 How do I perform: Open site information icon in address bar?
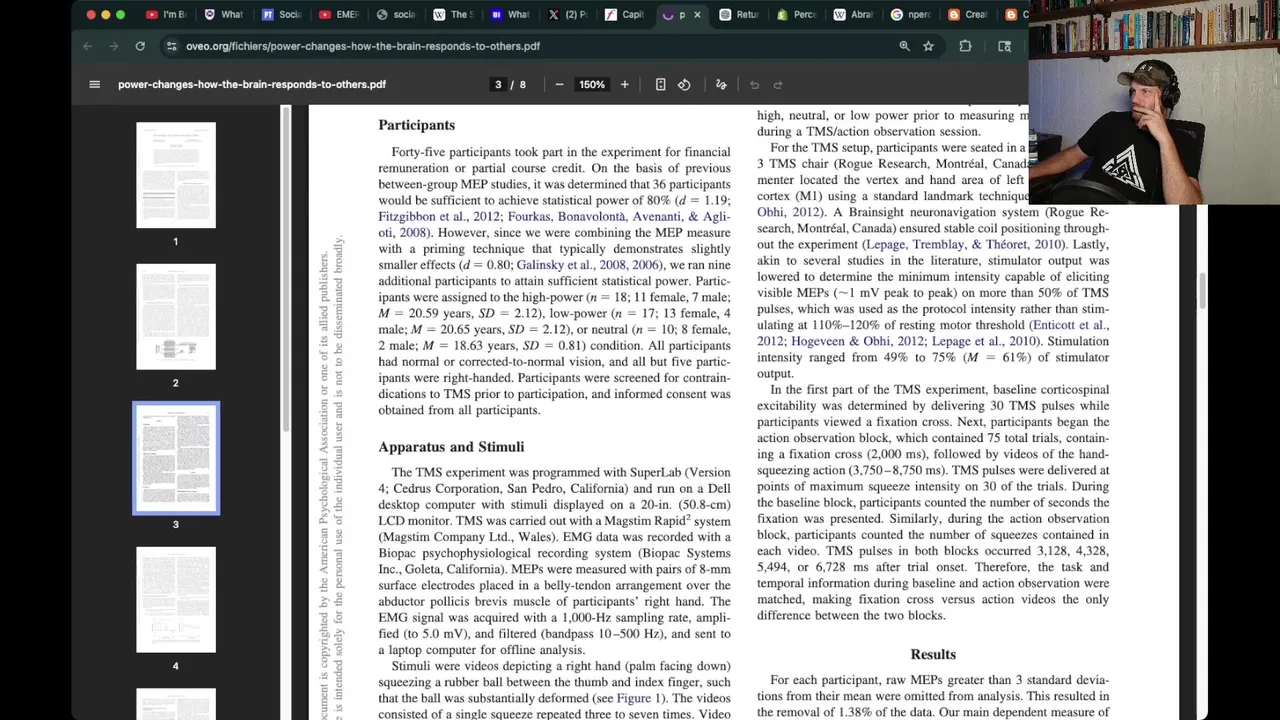[x=172, y=46]
